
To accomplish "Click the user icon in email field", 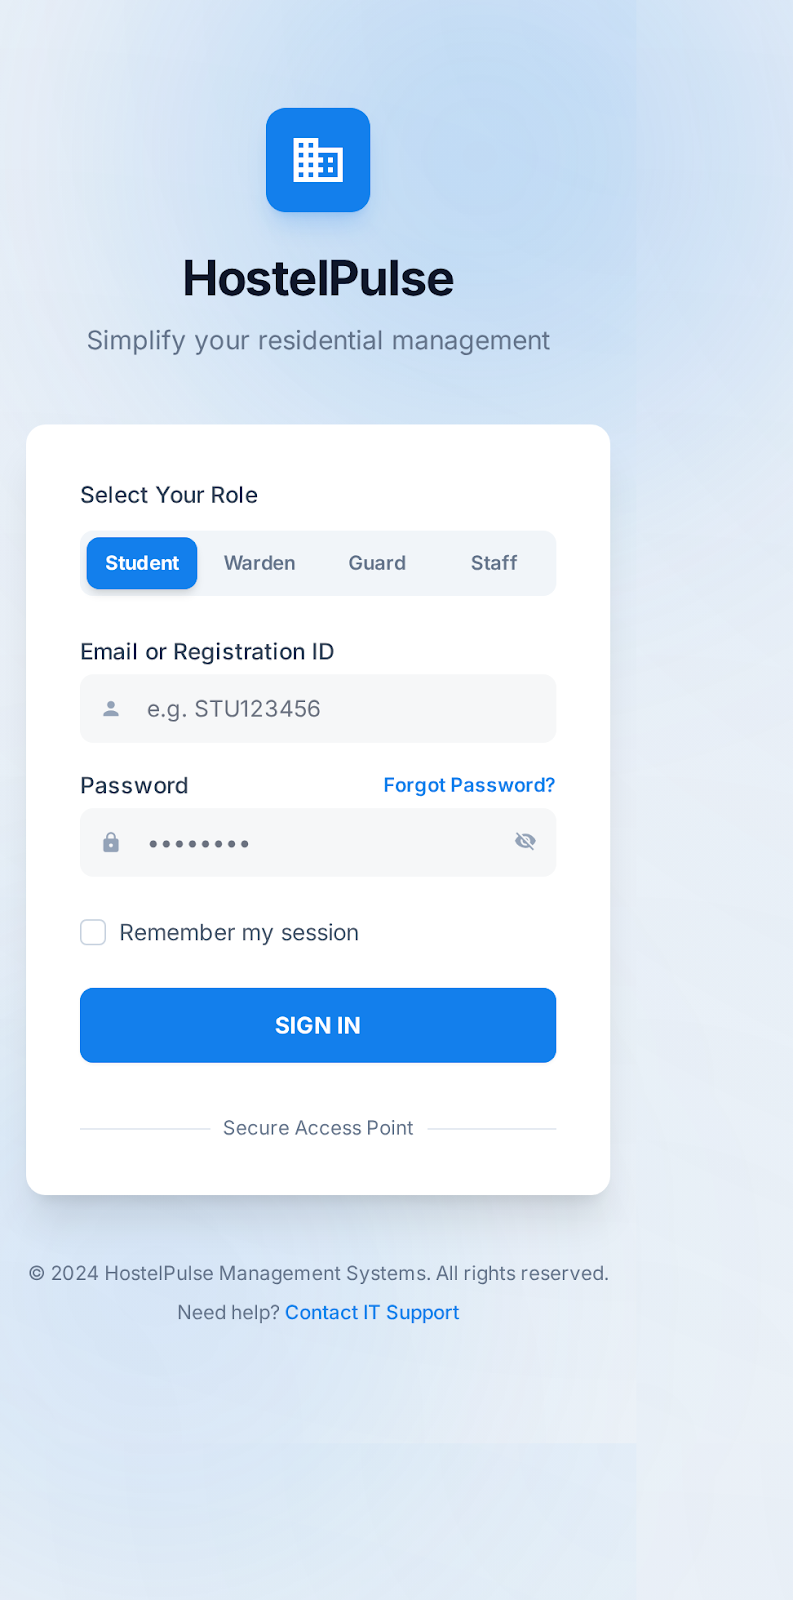I will [110, 708].
